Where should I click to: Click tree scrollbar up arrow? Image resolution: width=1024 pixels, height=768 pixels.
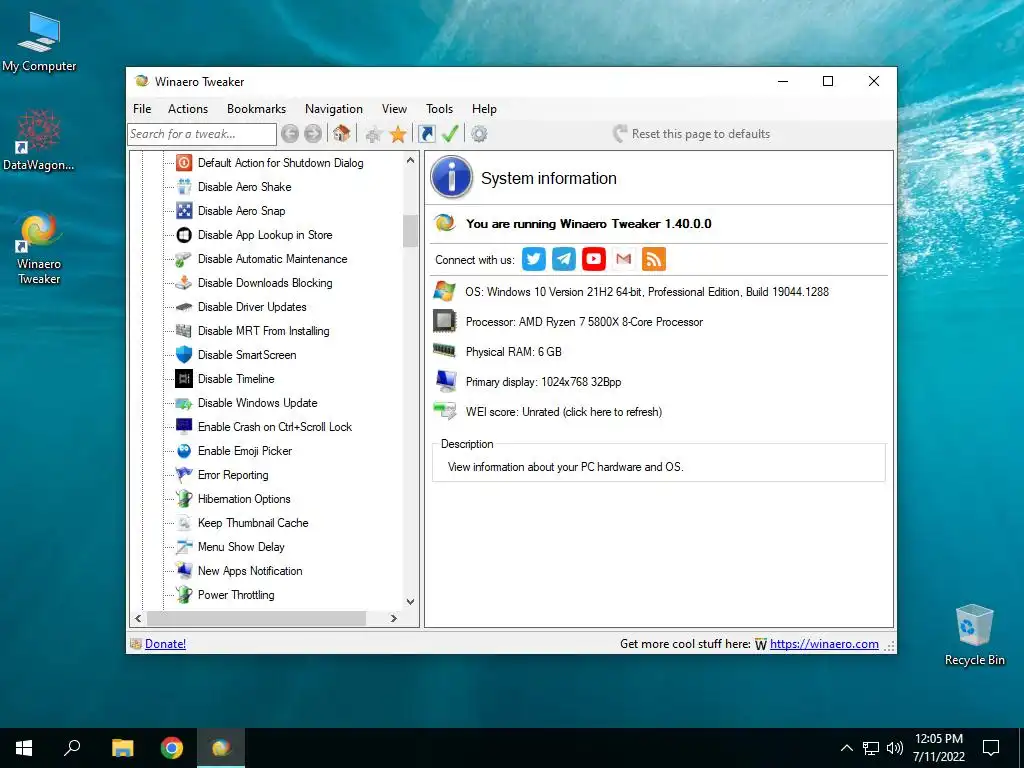[410, 160]
